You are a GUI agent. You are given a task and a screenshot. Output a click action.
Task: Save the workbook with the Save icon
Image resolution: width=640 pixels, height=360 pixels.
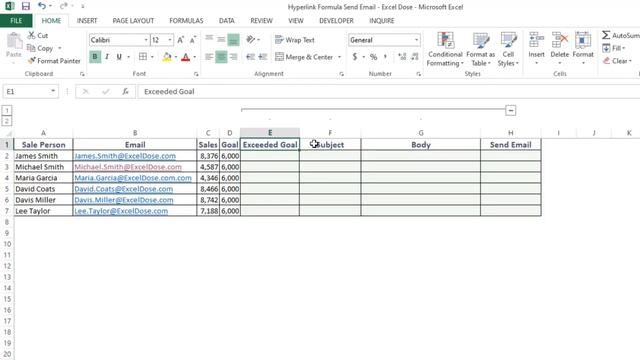pyautogui.click(x=26, y=6)
